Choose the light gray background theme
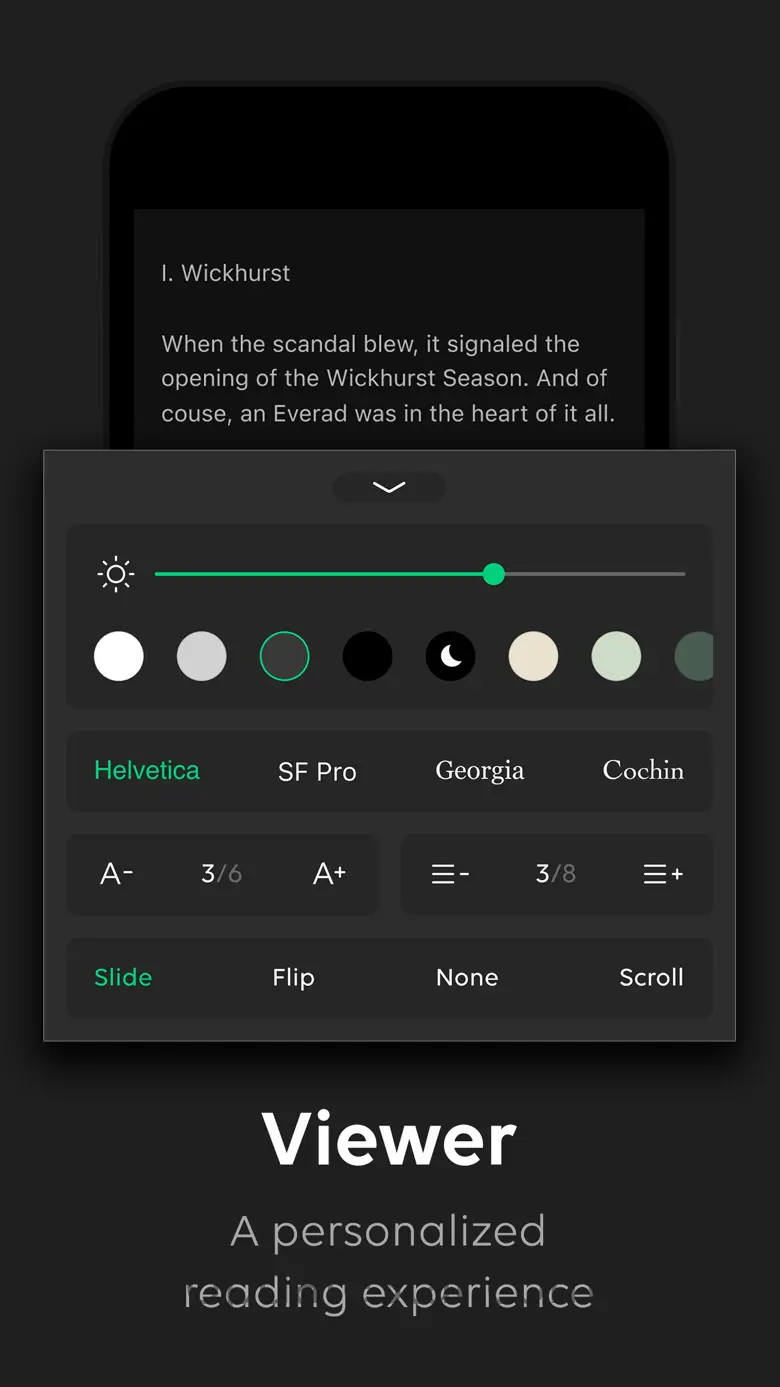 click(x=202, y=657)
